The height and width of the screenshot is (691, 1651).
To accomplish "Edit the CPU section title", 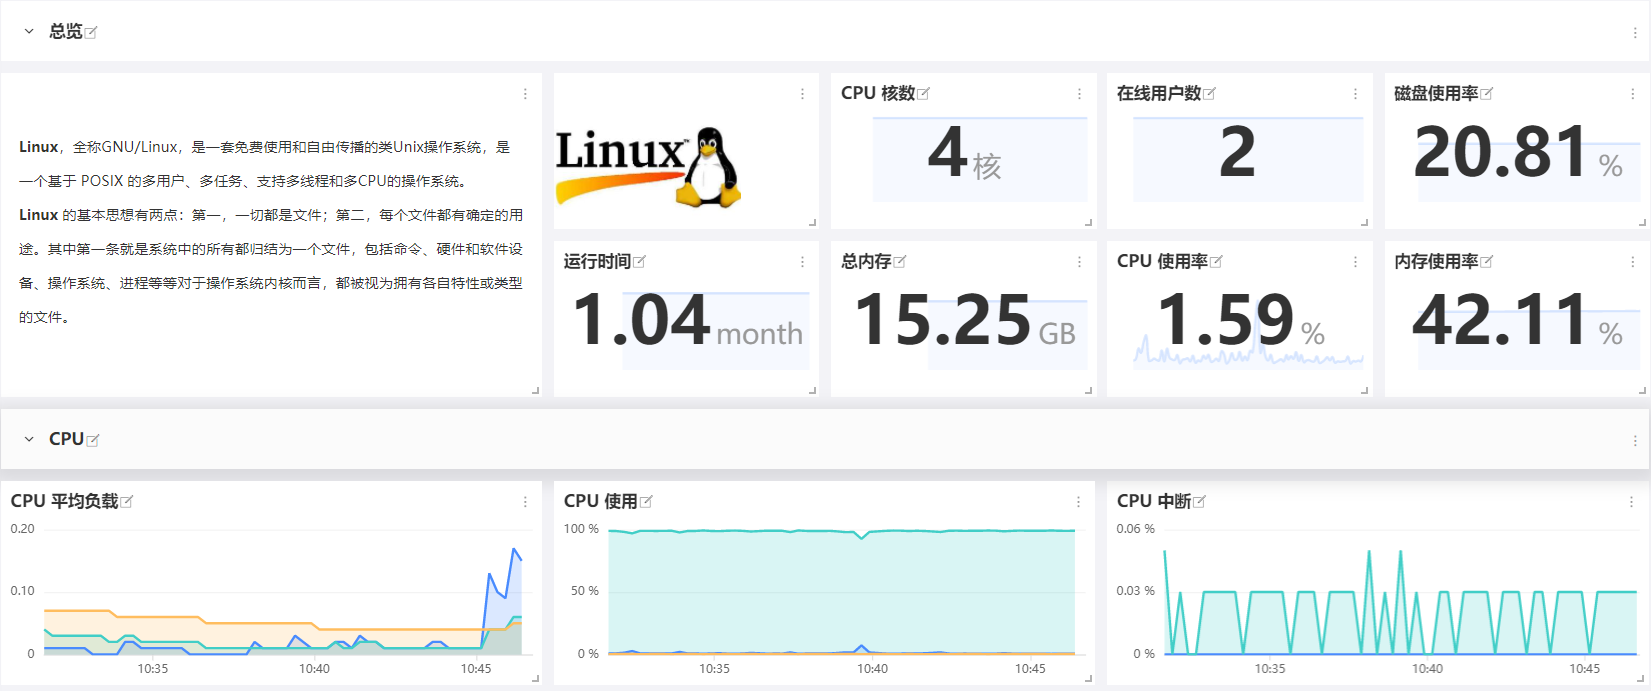I will (93, 440).
